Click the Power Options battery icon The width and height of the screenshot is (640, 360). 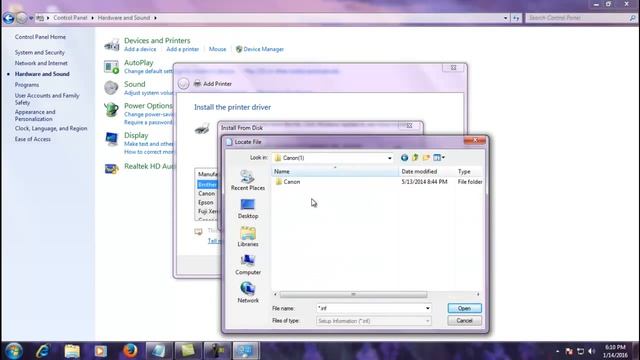point(111,109)
